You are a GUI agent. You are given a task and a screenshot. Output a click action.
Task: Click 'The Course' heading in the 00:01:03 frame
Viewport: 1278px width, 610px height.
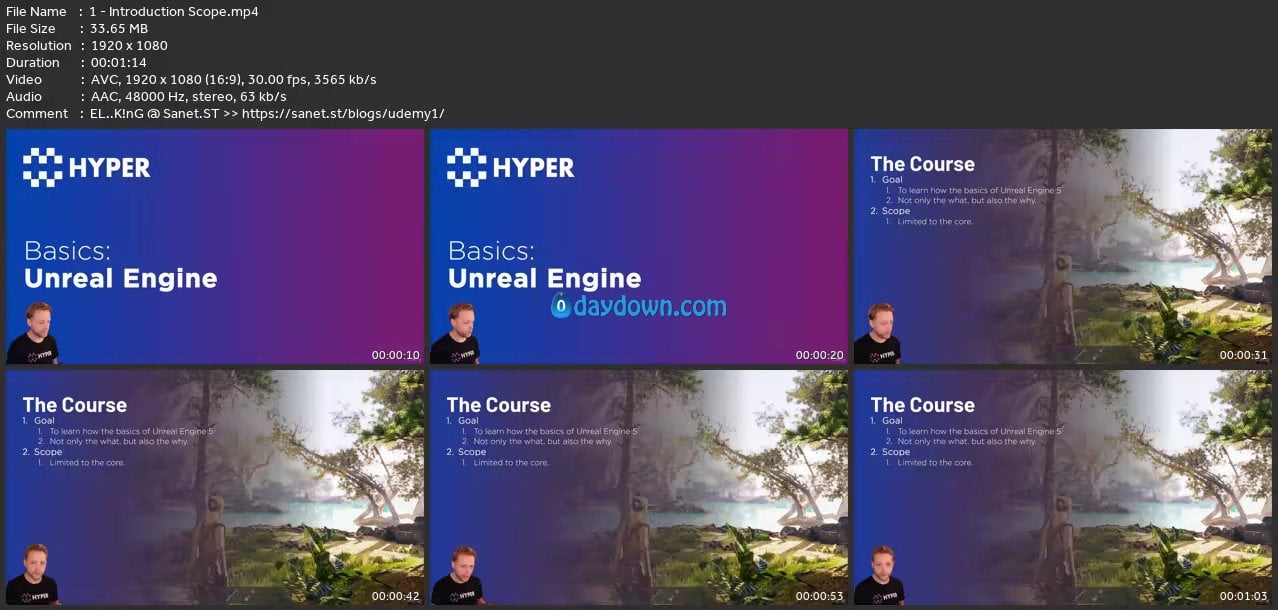click(x=922, y=405)
